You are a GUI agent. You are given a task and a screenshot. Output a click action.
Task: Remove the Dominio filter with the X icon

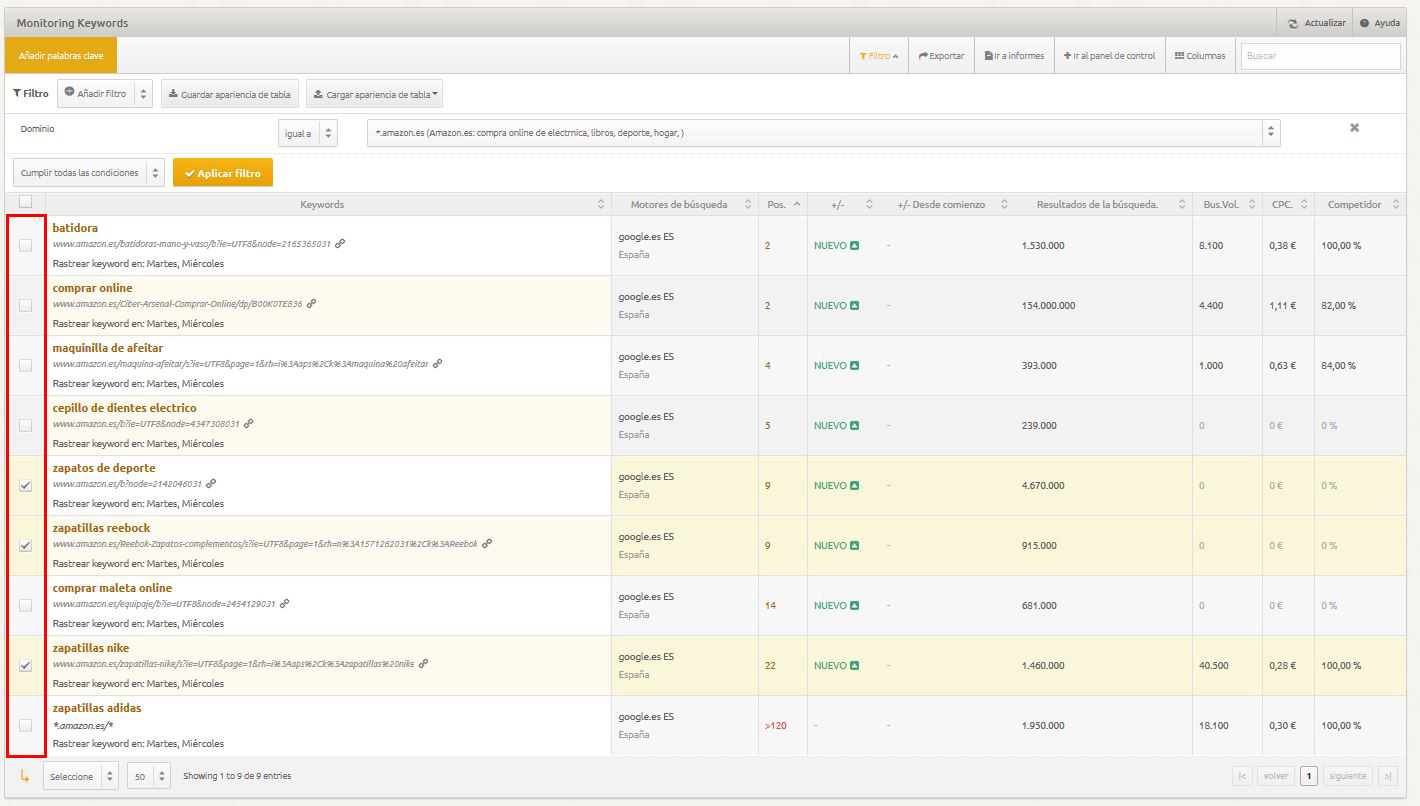coord(1354,128)
